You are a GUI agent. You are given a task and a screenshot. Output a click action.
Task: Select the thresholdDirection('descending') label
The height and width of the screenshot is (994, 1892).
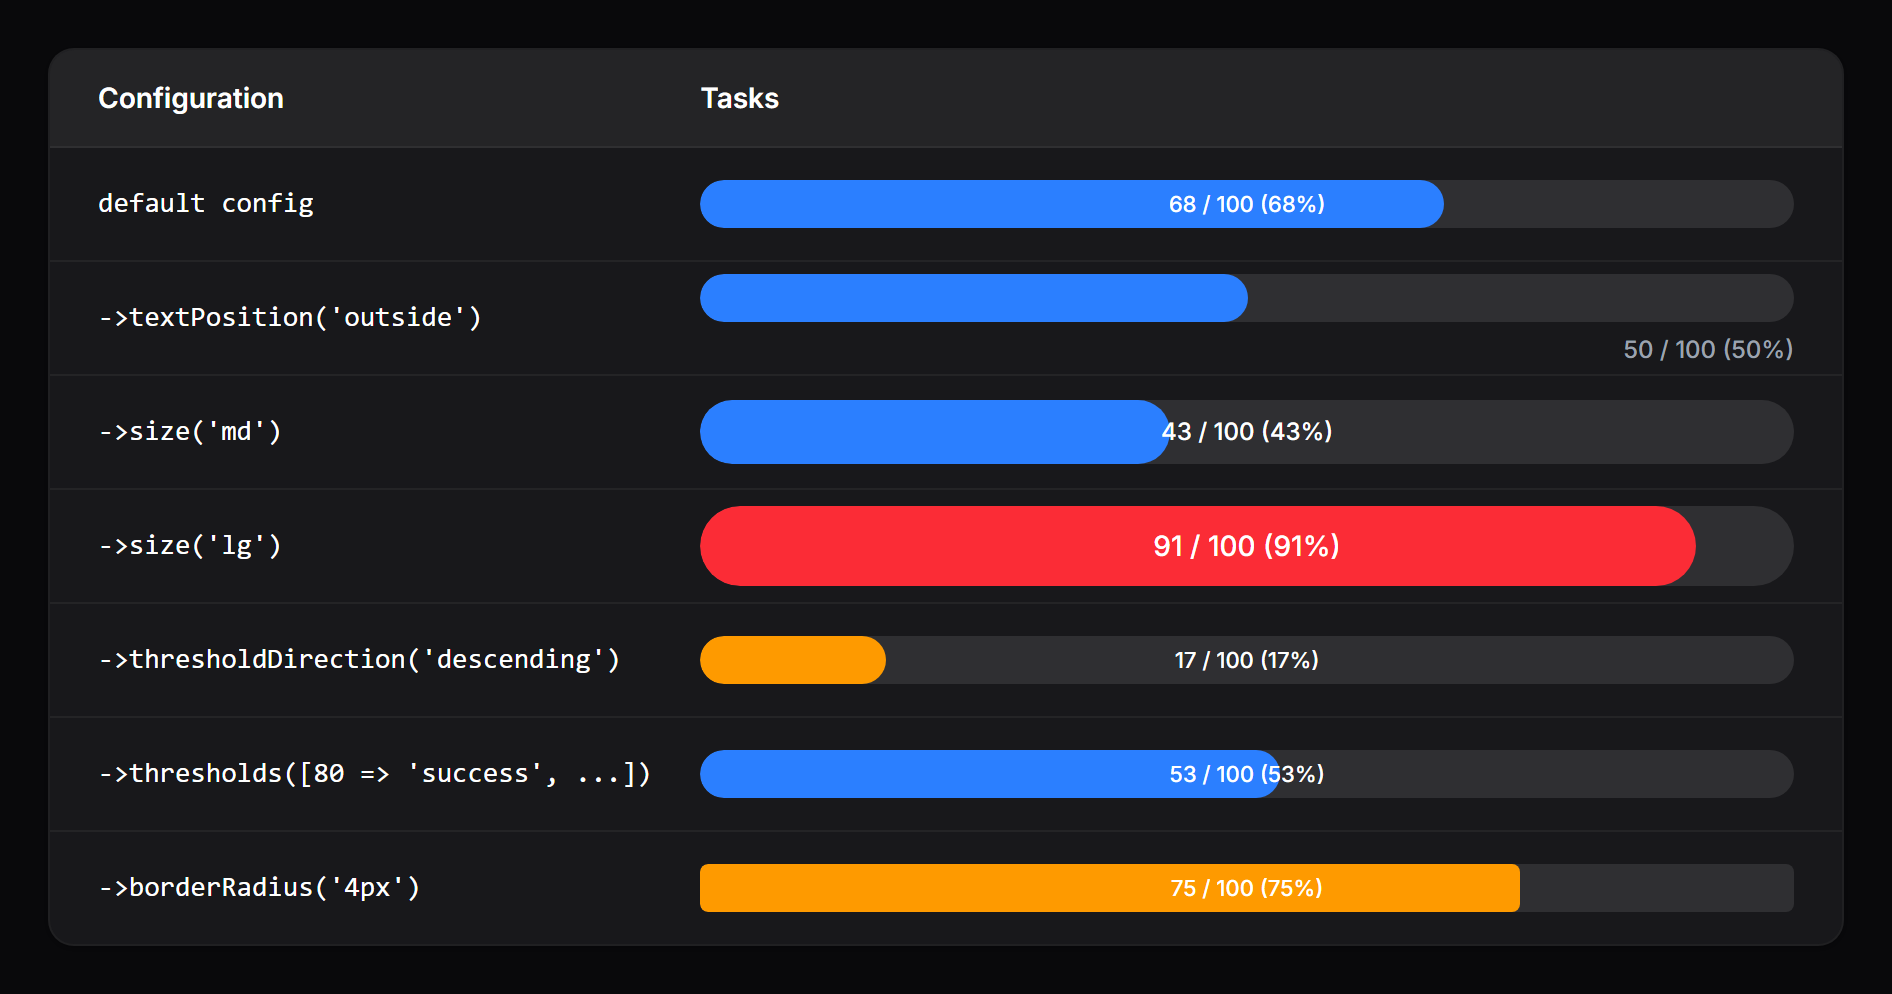pyautogui.click(x=358, y=659)
